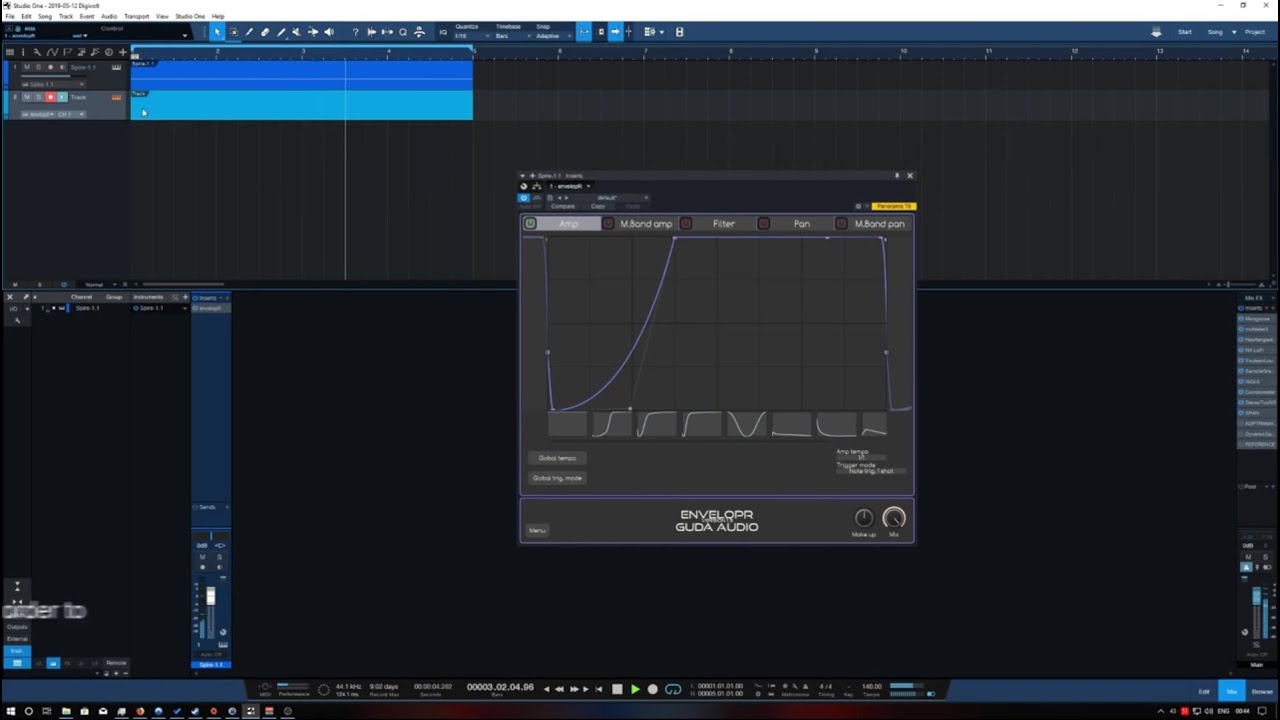The image size is (1280, 720).
Task: Click the IQ input quantize icon
Action: click(x=443, y=32)
